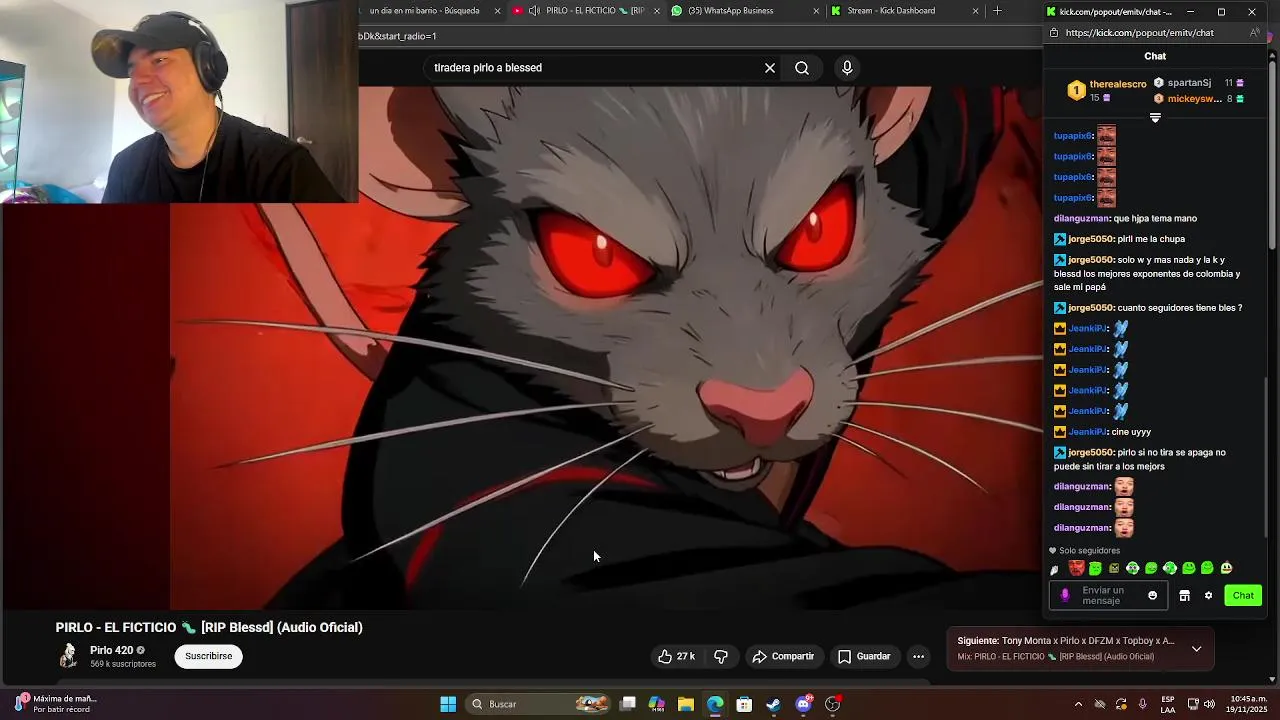Image resolution: width=1280 pixels, height=720 pixels.
Task: Click JeankiPJ username in 'cine uyyy' message
Action: click(1088, 432)
